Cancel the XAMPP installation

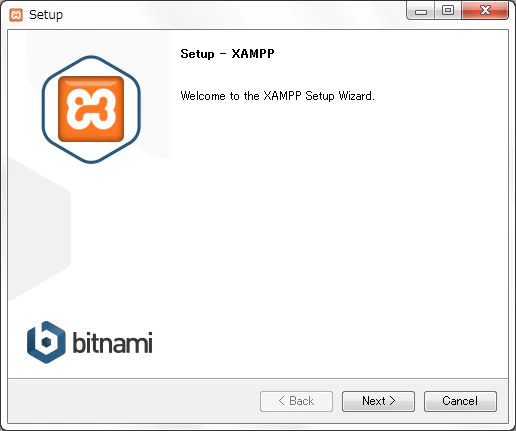pos(460,401)
